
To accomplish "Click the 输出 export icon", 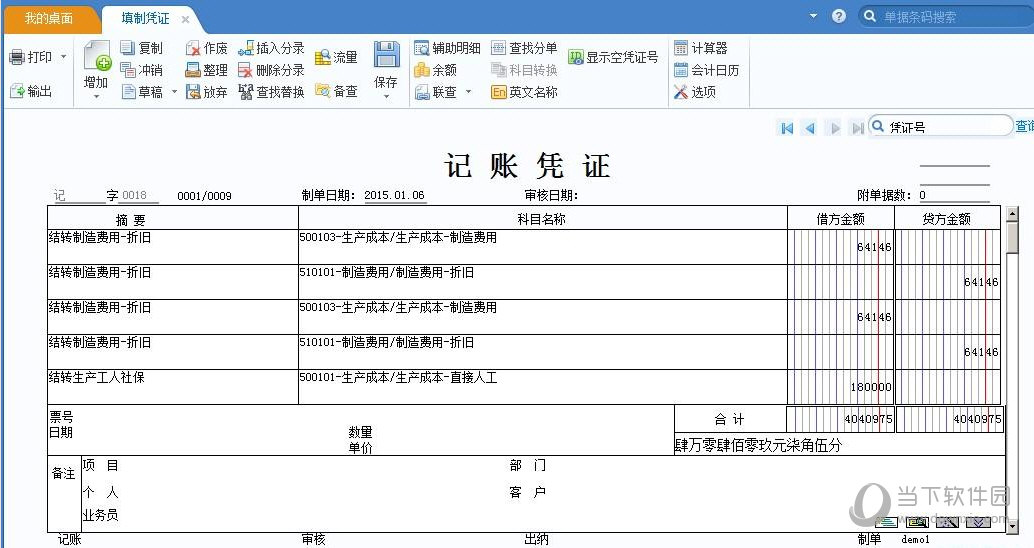I will [17, 91].
